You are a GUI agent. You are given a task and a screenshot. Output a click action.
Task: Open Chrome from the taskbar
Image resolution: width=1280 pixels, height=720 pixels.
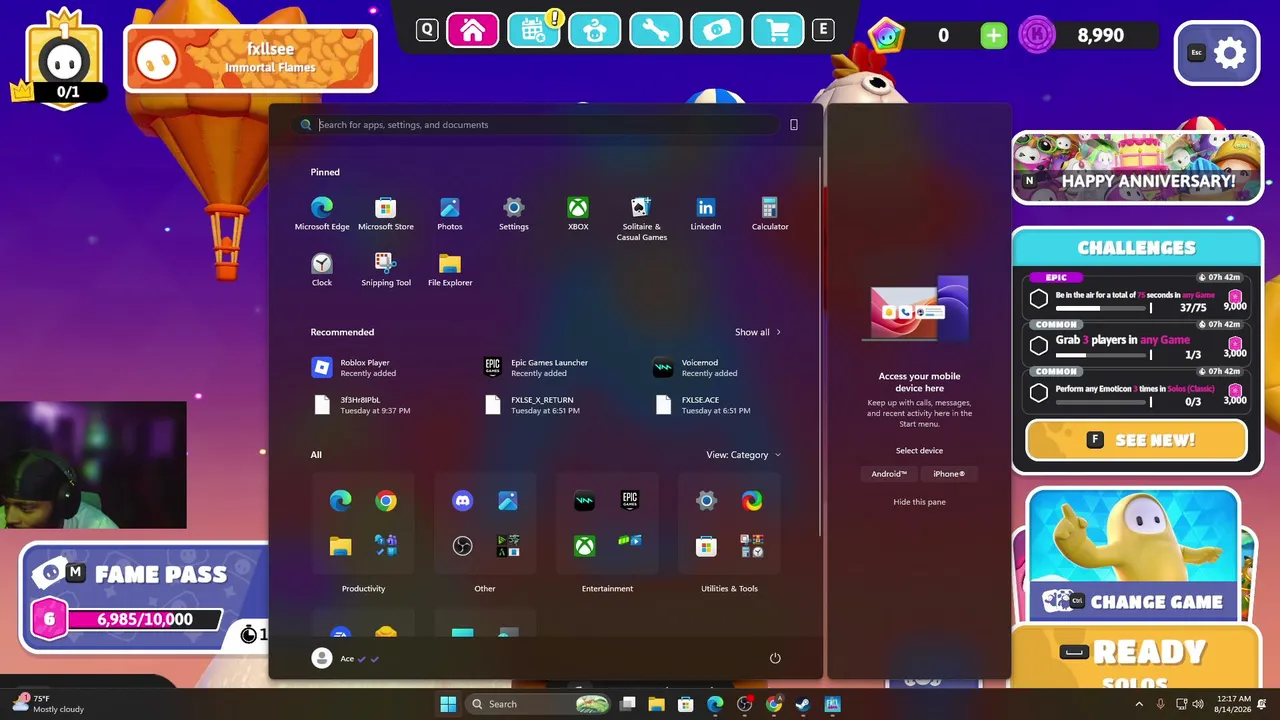pos(773,704)
